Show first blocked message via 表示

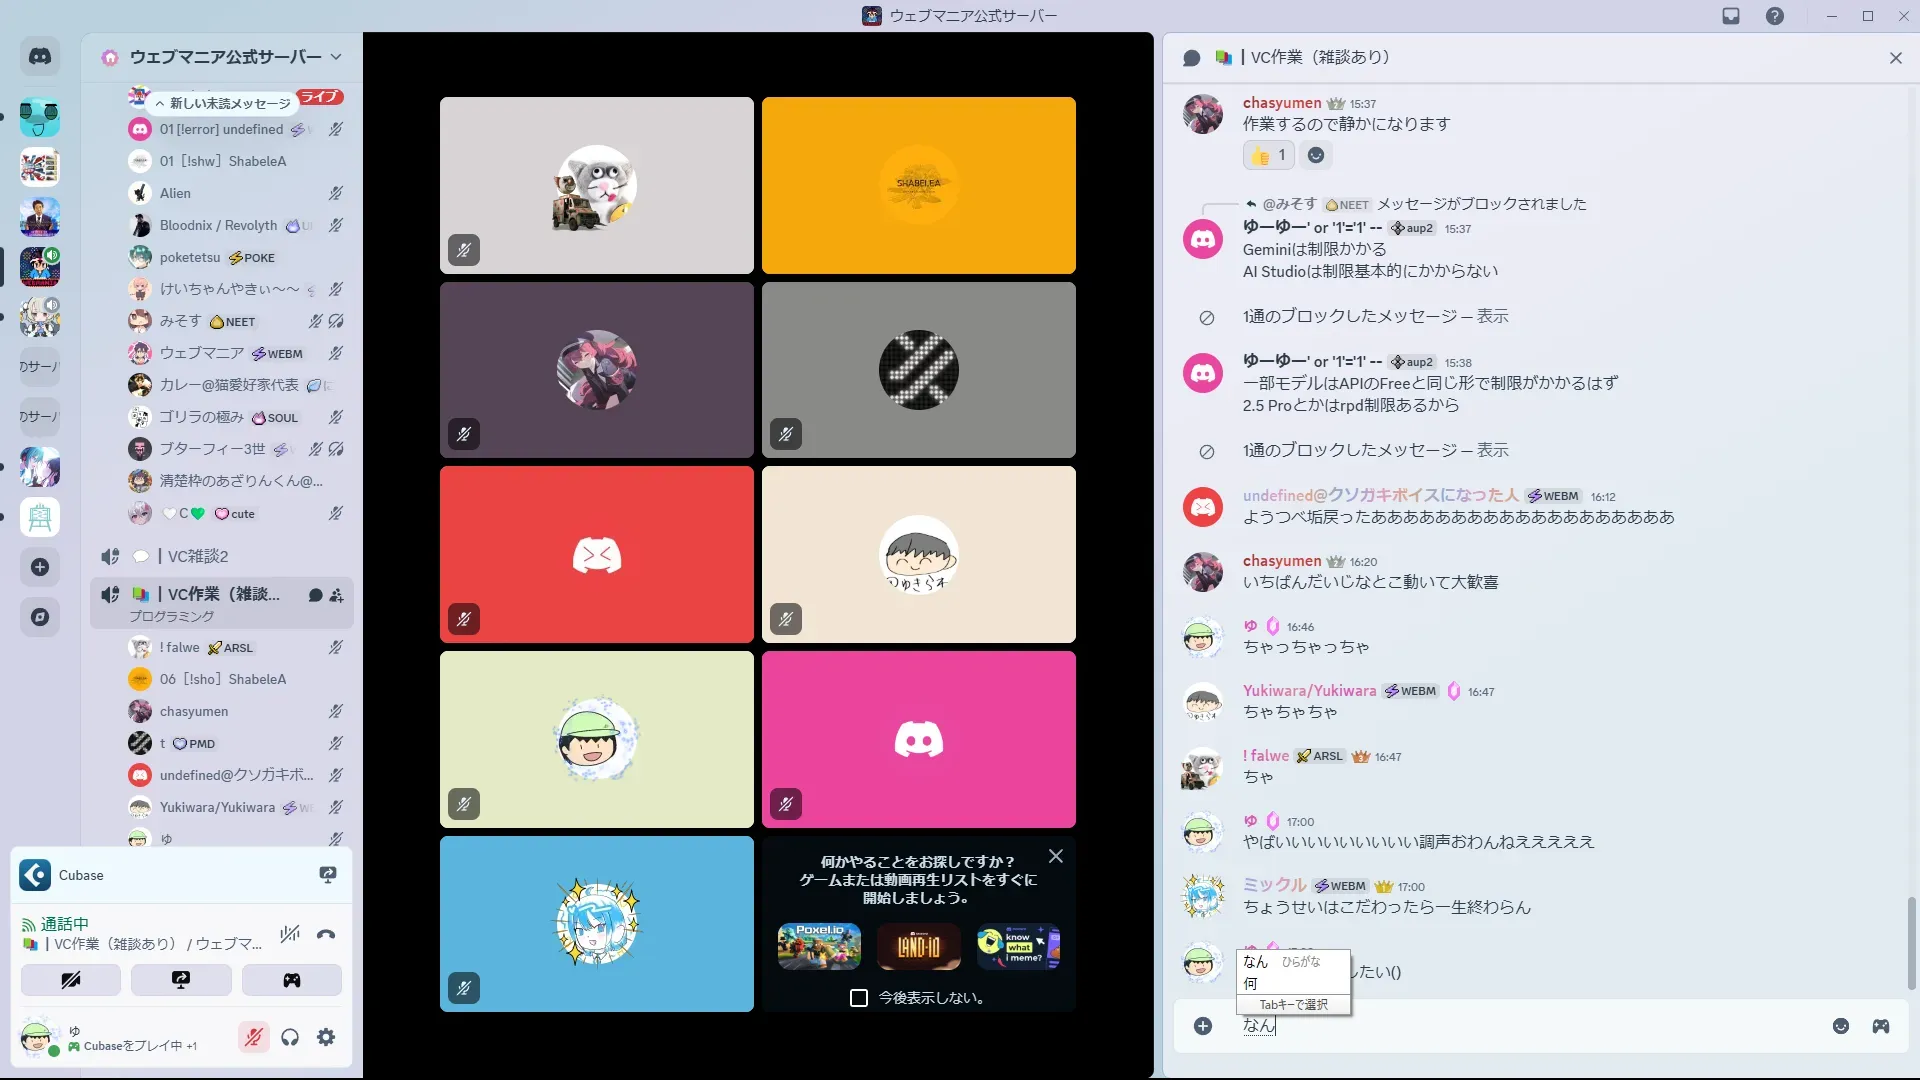1492,316
